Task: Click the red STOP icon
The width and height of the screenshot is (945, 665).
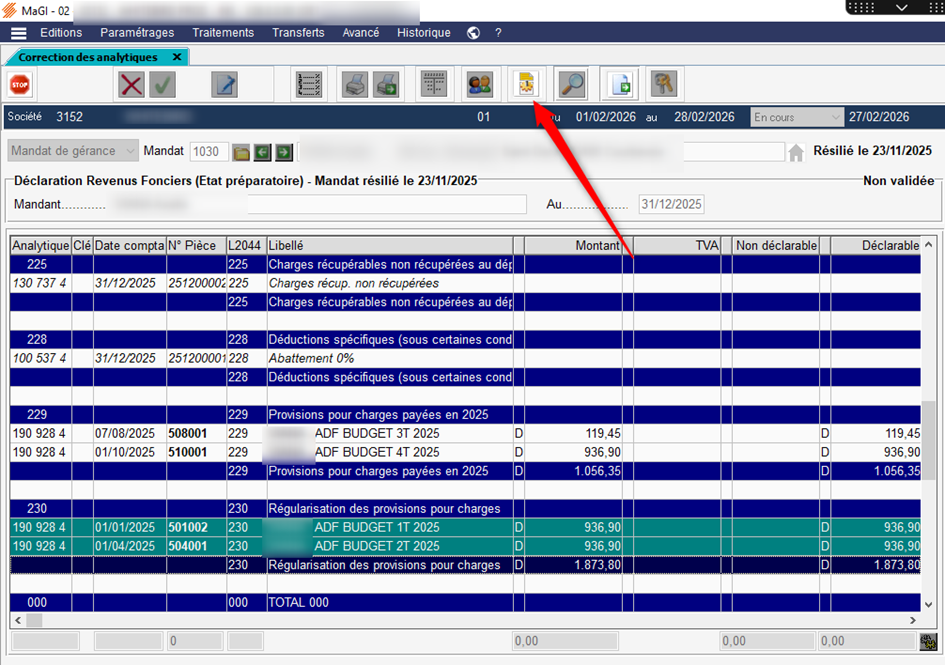Action: [19, 85]
